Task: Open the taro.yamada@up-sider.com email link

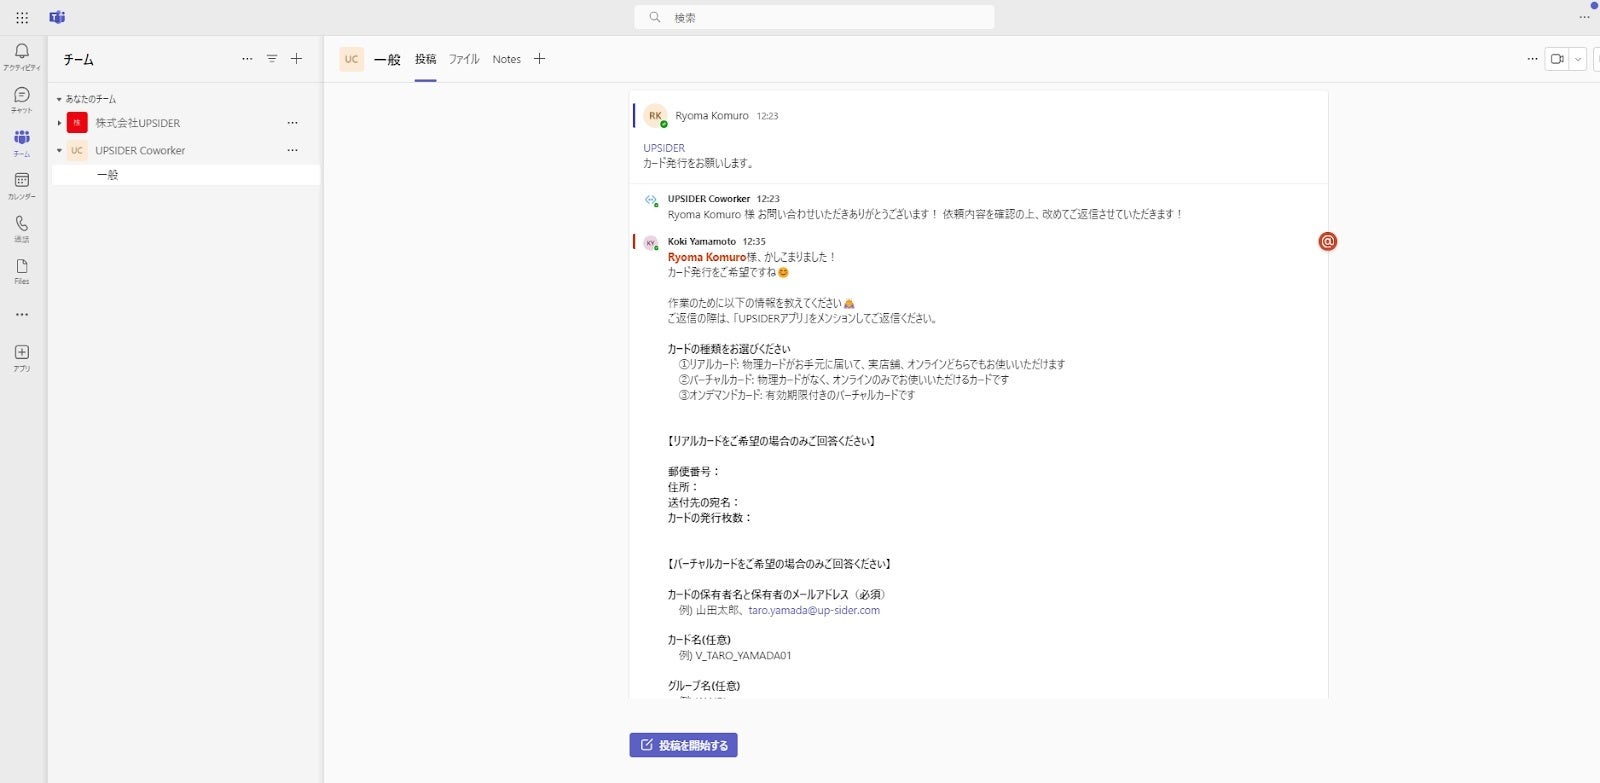Action: (x=814, y=610)
